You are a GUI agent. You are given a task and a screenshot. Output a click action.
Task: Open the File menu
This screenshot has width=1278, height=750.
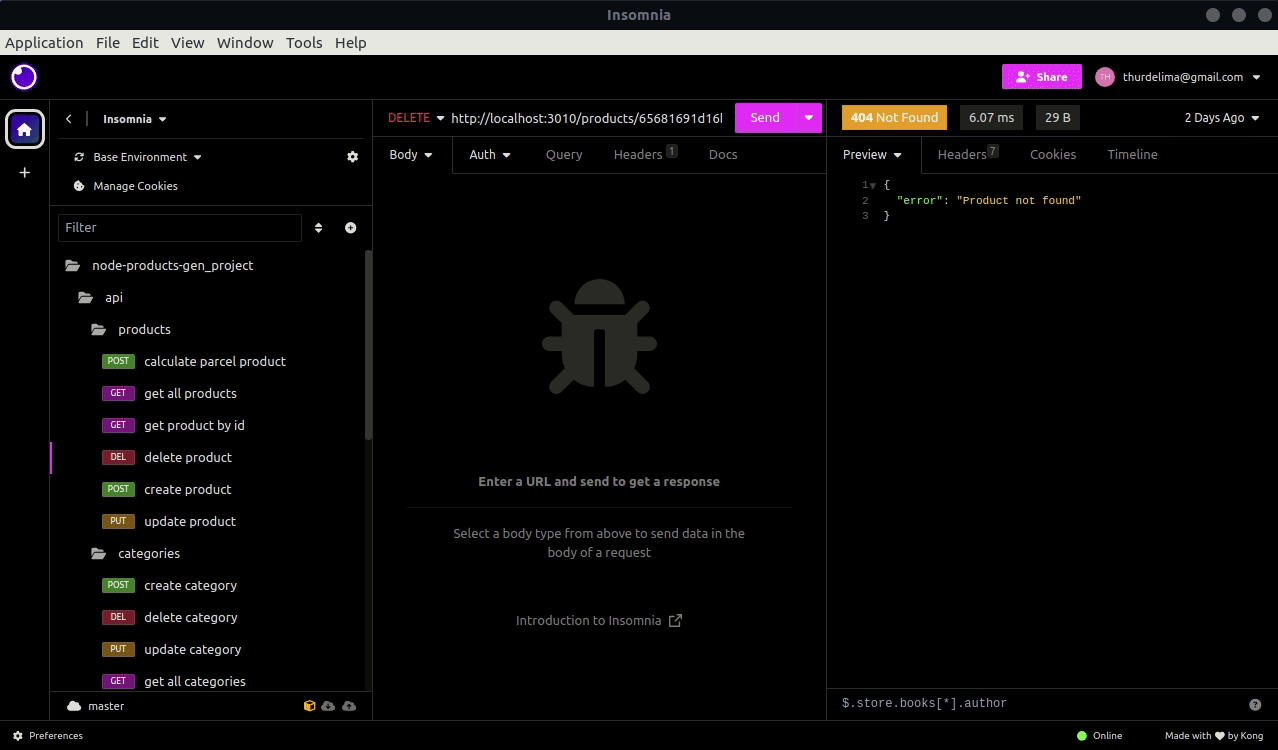pos(108,43)
